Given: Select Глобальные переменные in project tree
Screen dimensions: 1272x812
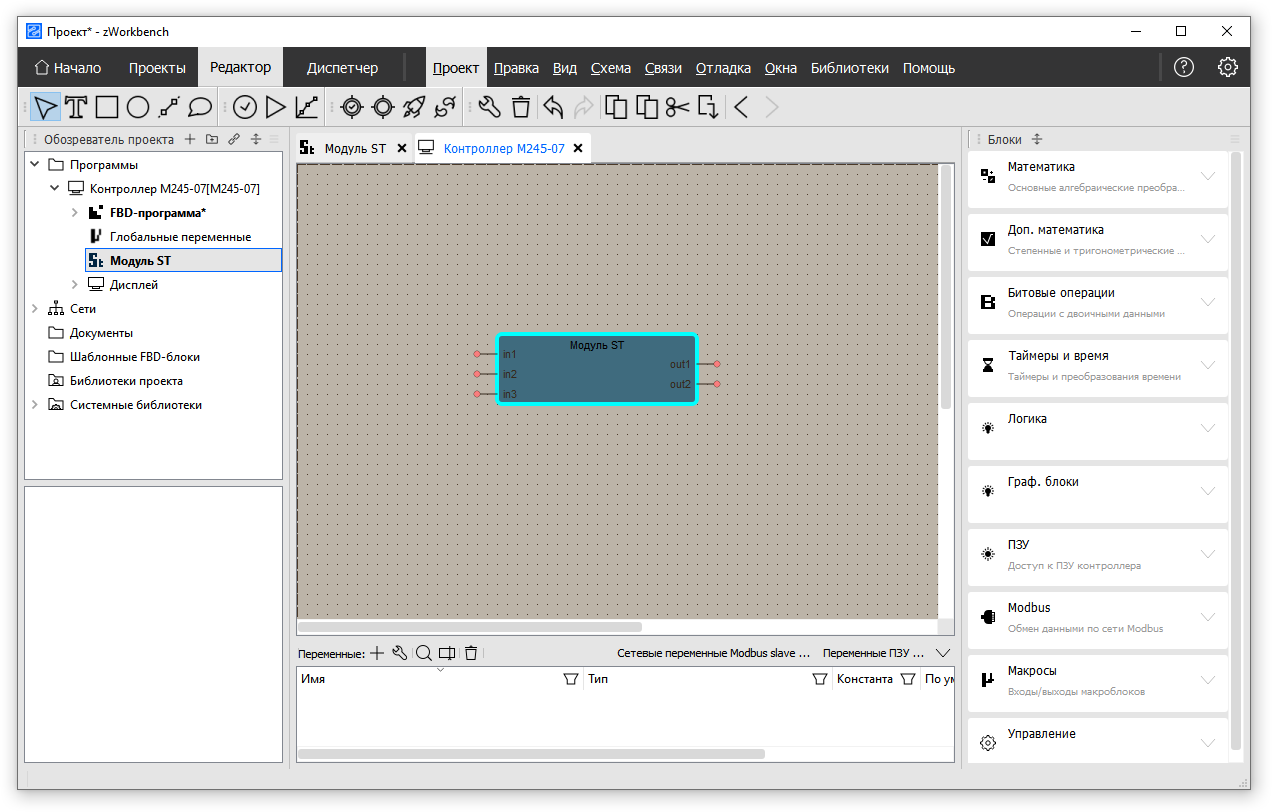Looking at the screenshot, I should click(180, 237).
